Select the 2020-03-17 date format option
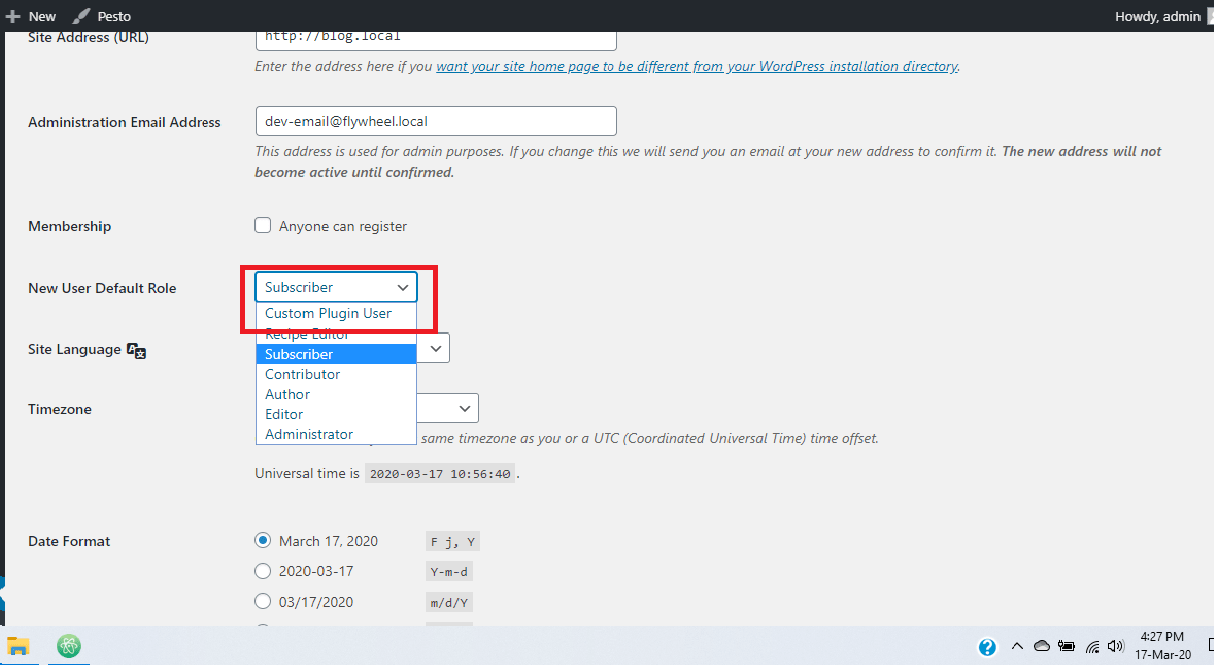The width and height of the screenshot is (1214, 665). [263, 571]
